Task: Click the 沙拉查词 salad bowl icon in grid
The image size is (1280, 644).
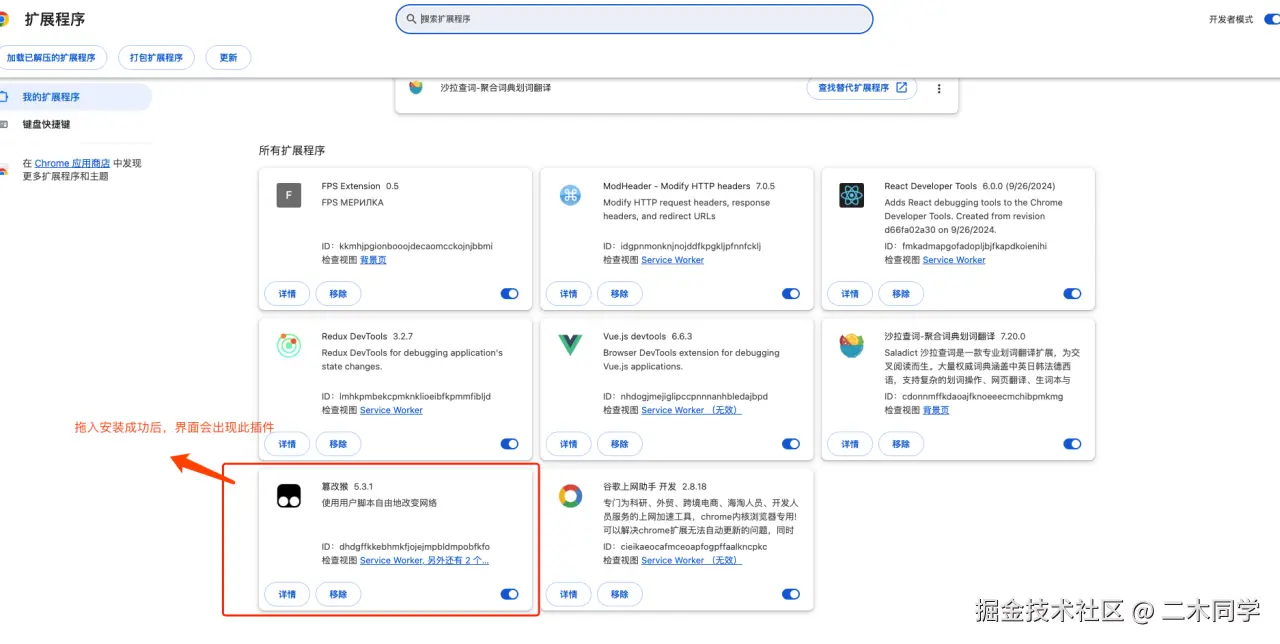Action: [x=851, y=346]
